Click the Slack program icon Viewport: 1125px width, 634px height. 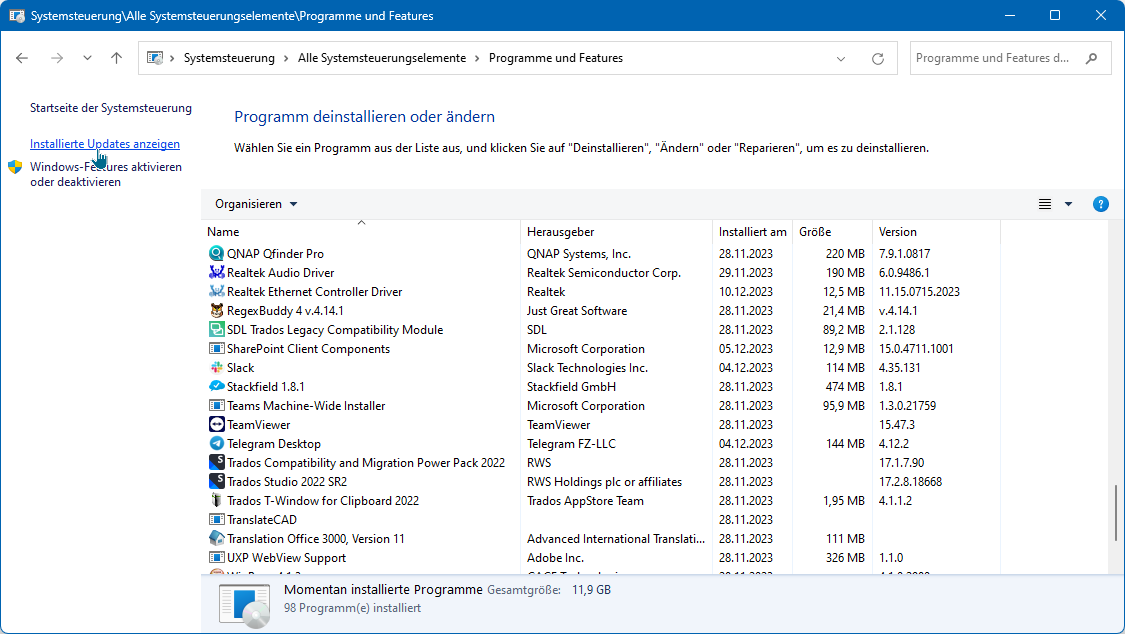(x=216, y=367)
